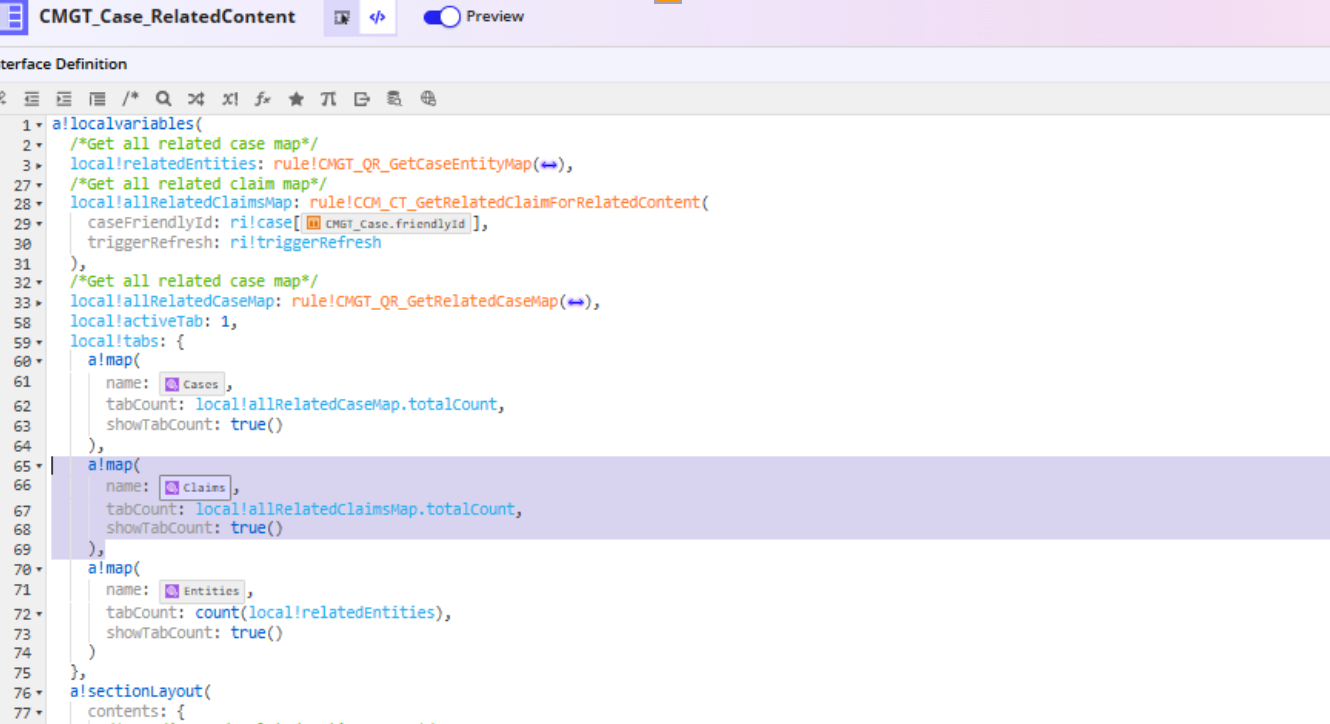The width and height of the screenshot is (1330, 724).
Task: Click the Claims translation string chip
Action: coord(195,487)
